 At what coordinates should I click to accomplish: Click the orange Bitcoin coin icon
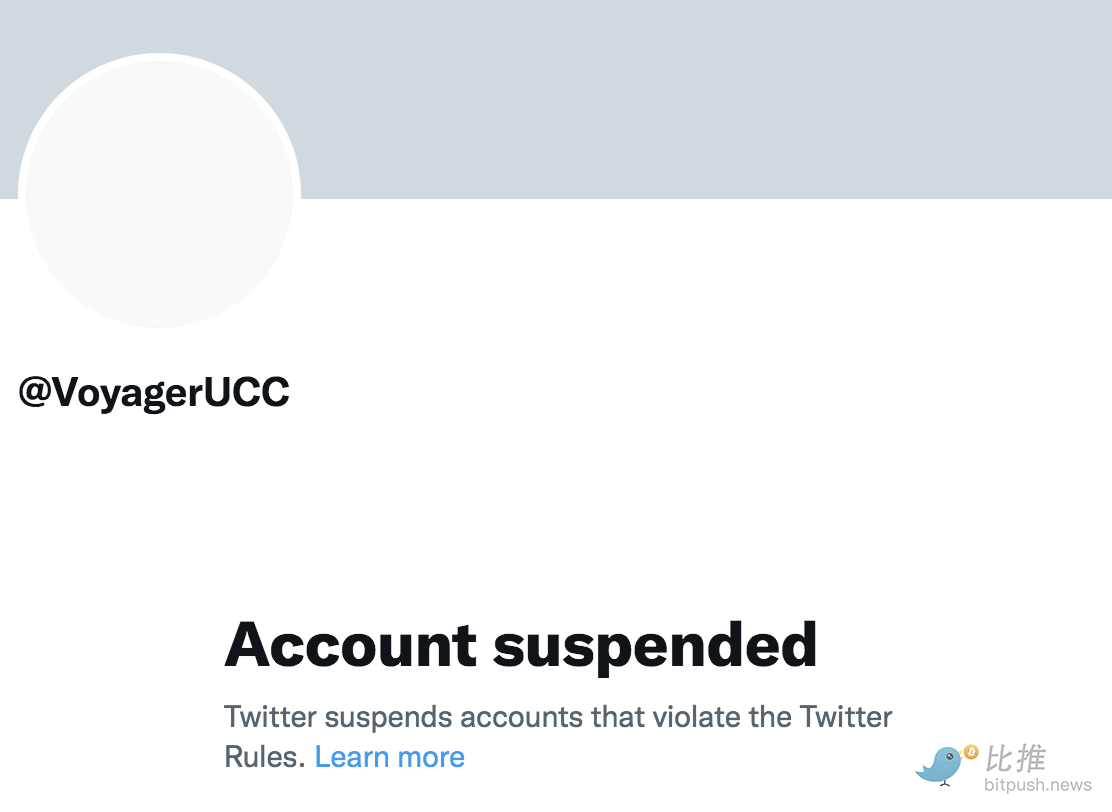click(970, 752)
